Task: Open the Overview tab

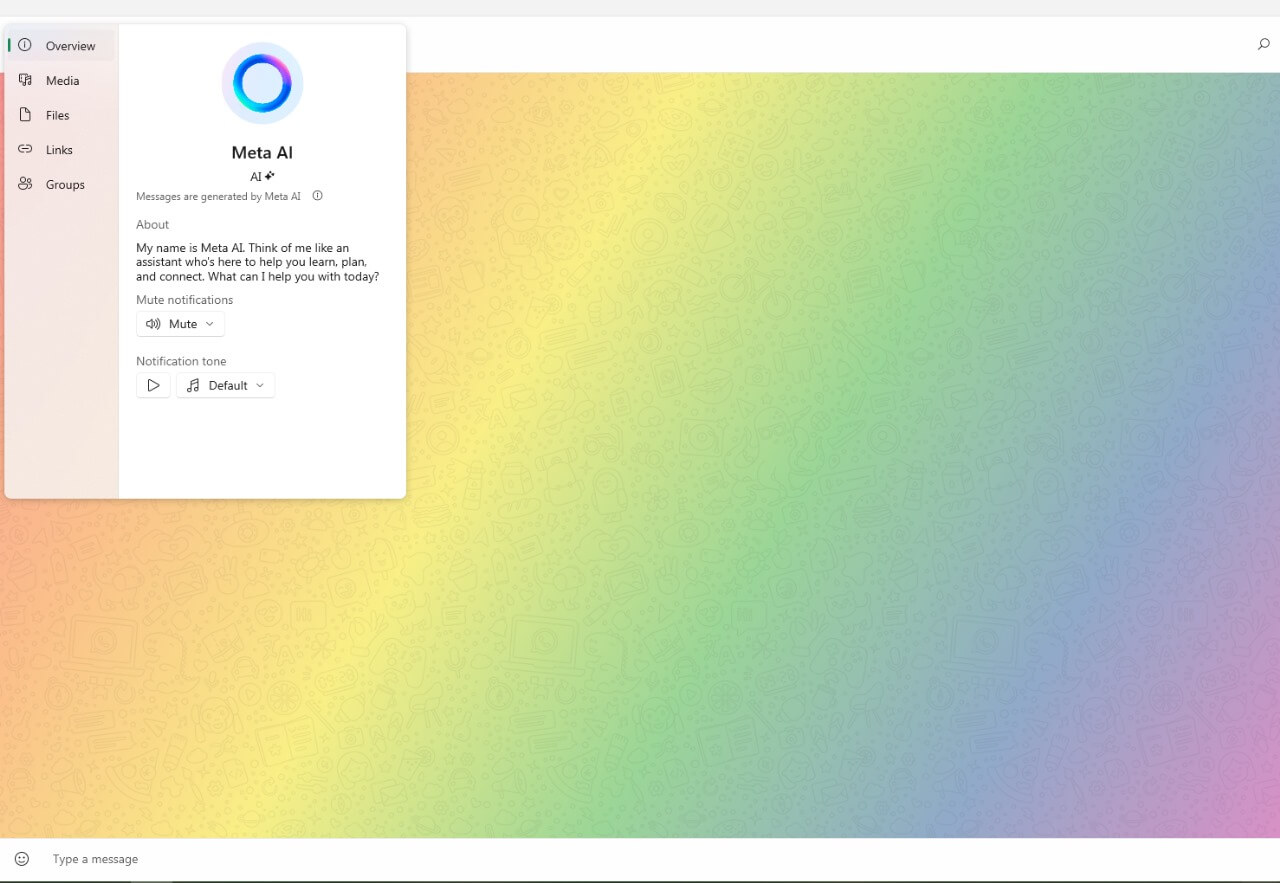Action: point(60,46)
